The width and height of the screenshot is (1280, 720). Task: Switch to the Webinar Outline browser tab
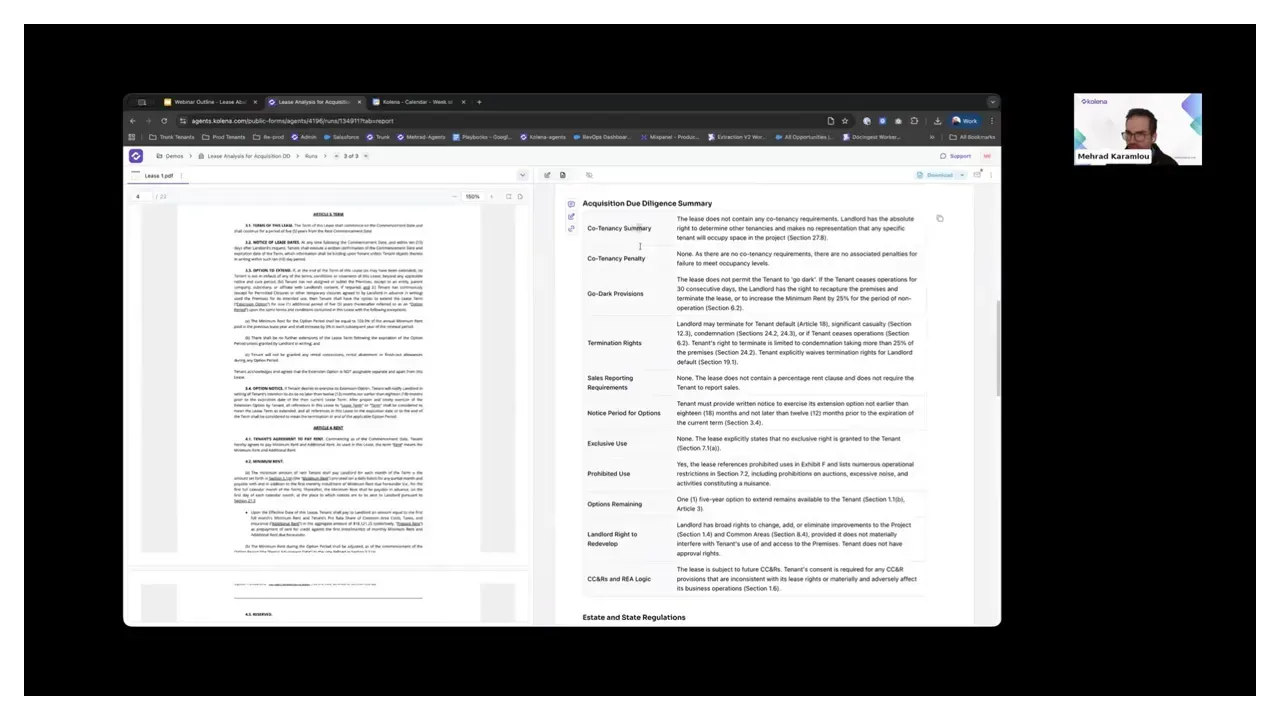pos(205,101)
